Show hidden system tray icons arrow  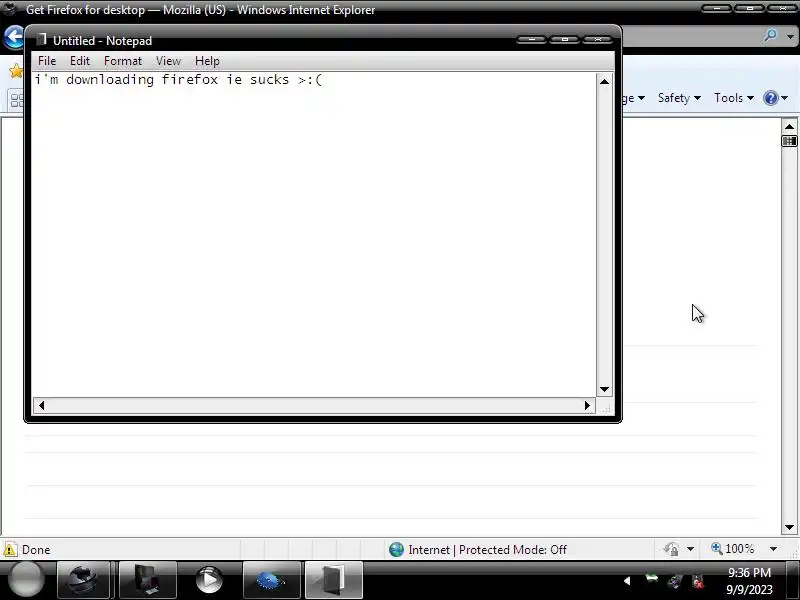[627, 581]
